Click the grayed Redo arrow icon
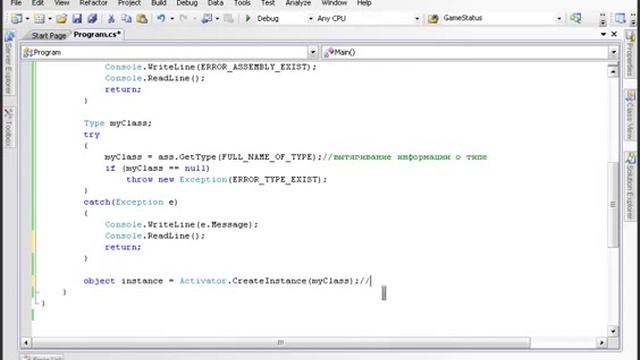 (x=184, y=18)
